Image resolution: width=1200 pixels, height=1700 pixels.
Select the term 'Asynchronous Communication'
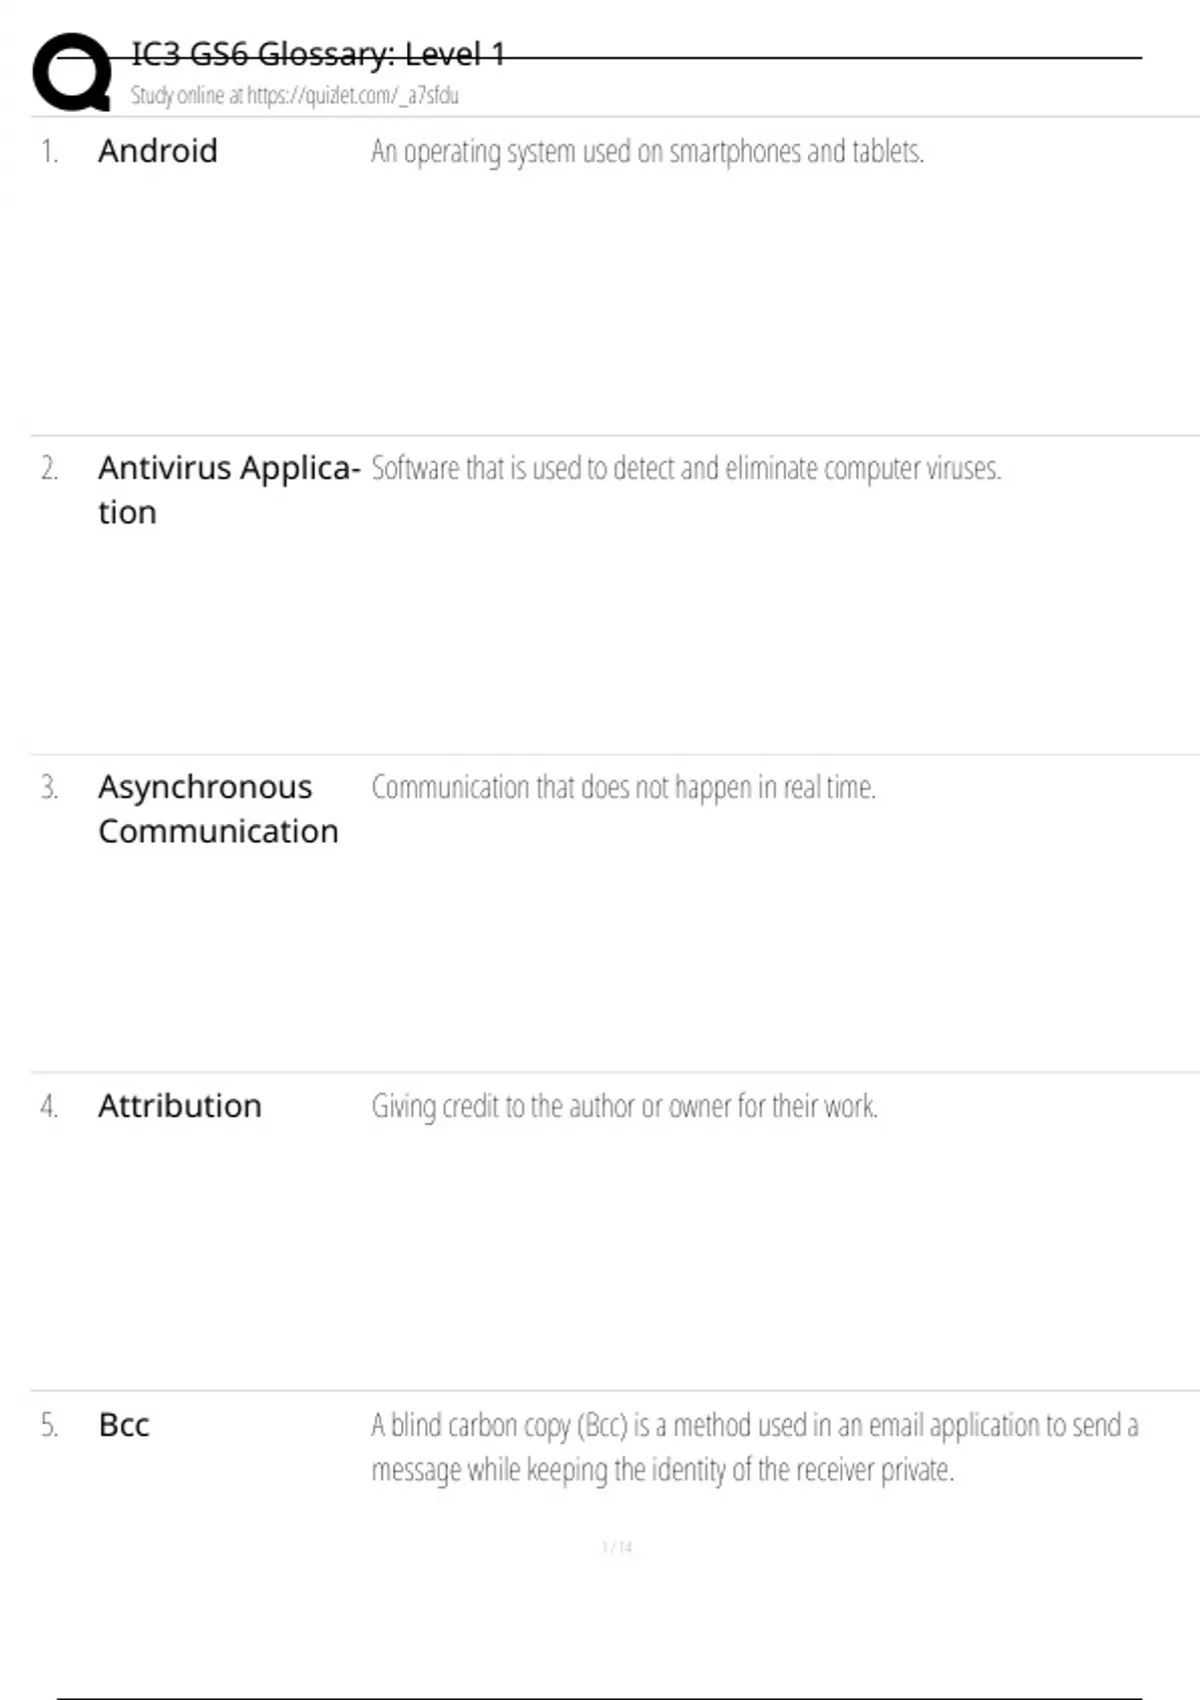[218, 809]
